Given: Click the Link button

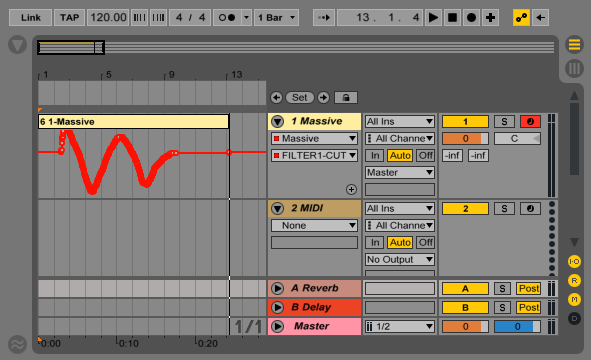Looking at the screenshot, I should pyautogui.click(x=31, y=18).
